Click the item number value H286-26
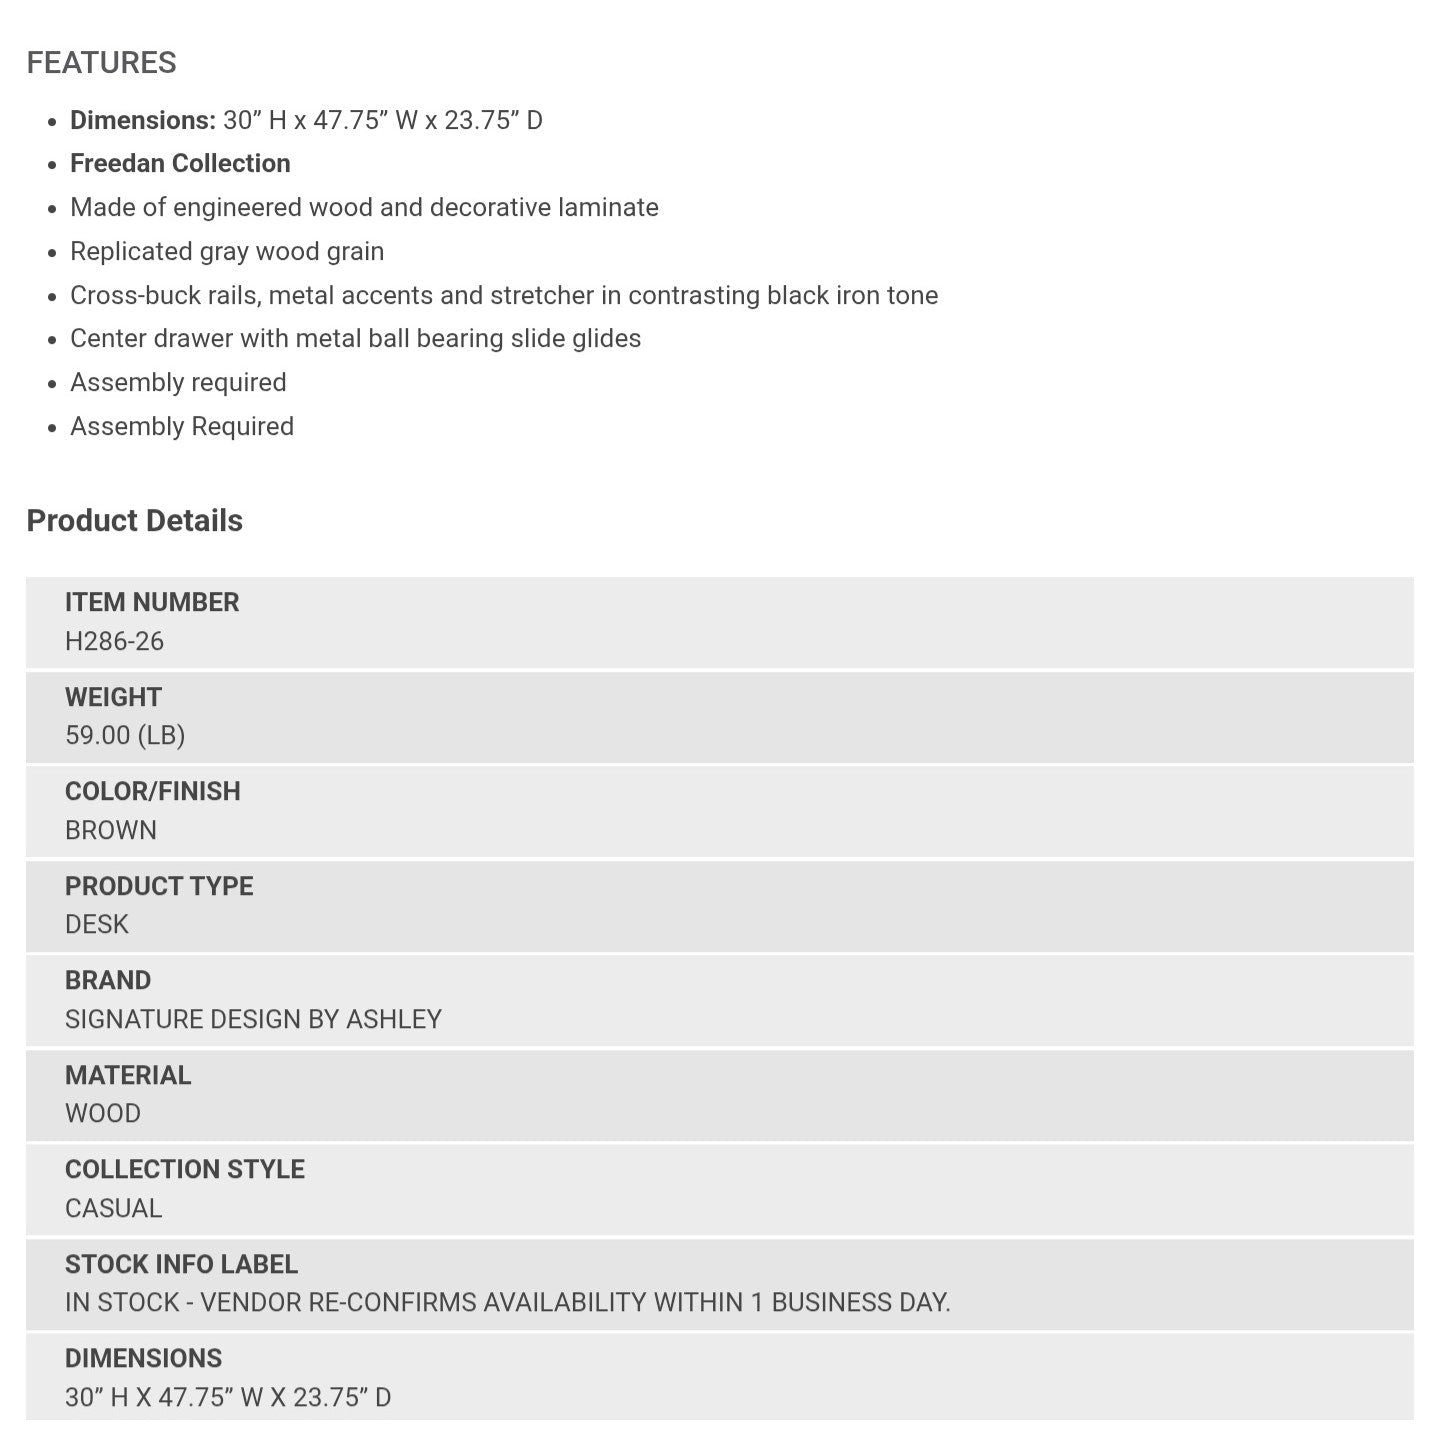The height and width of the screenshot is (1440, 1440). (114, 641)
